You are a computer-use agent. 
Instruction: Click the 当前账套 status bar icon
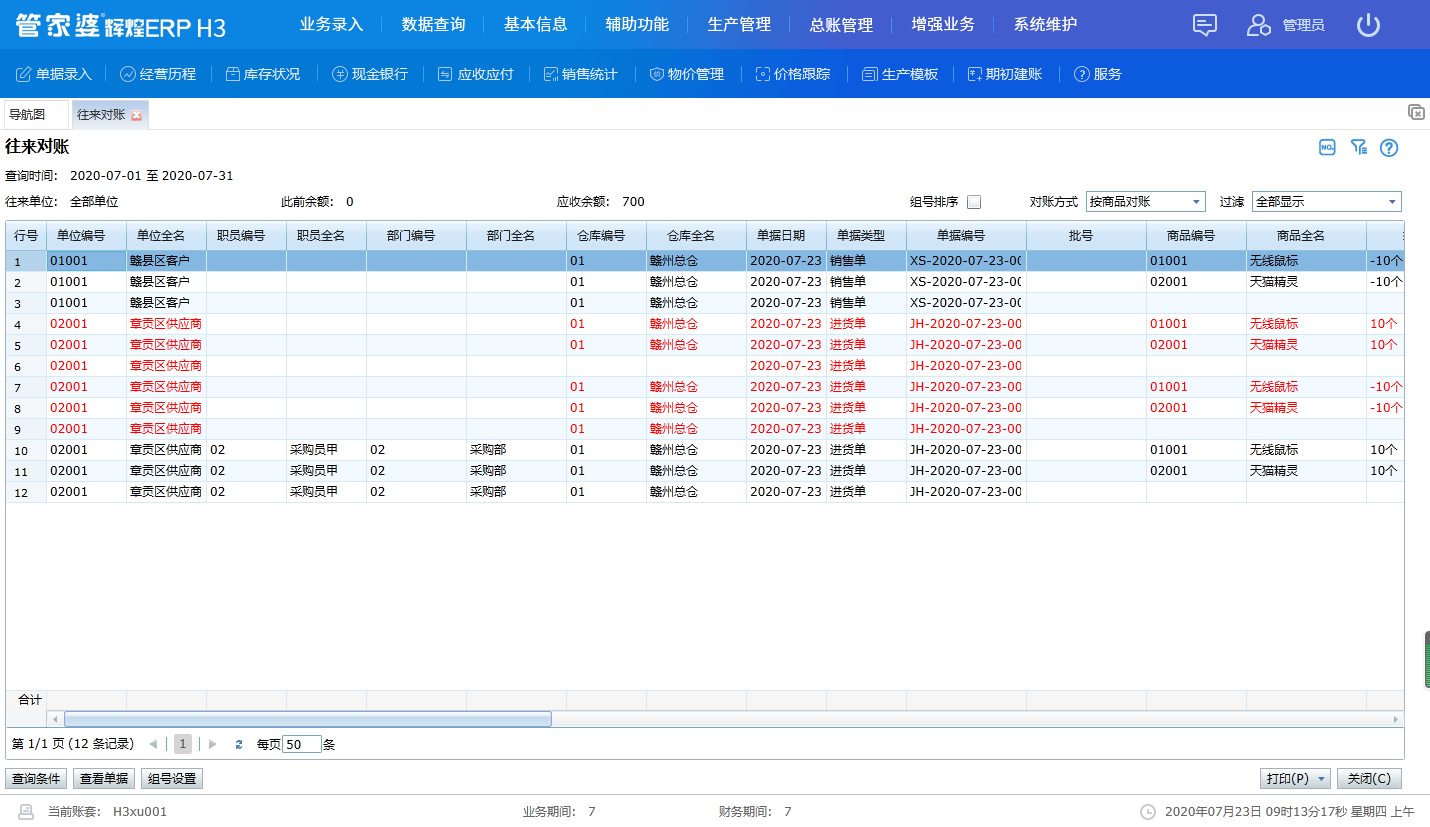27,811
